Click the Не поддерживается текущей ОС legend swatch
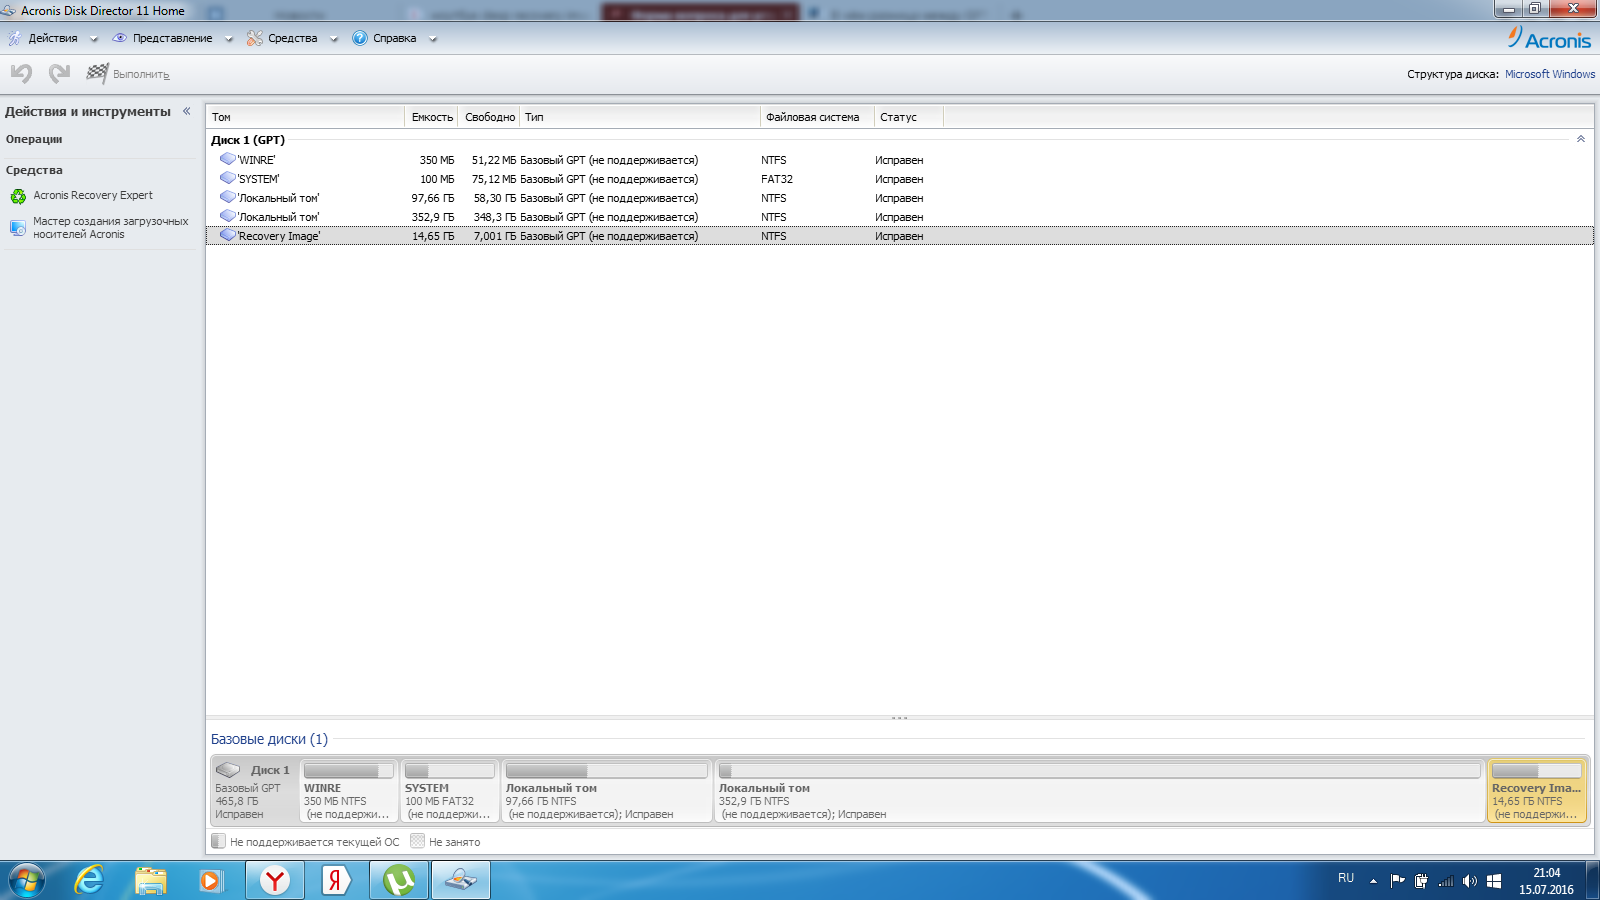This screenshot has width=1600, height=900. [218, 841]
